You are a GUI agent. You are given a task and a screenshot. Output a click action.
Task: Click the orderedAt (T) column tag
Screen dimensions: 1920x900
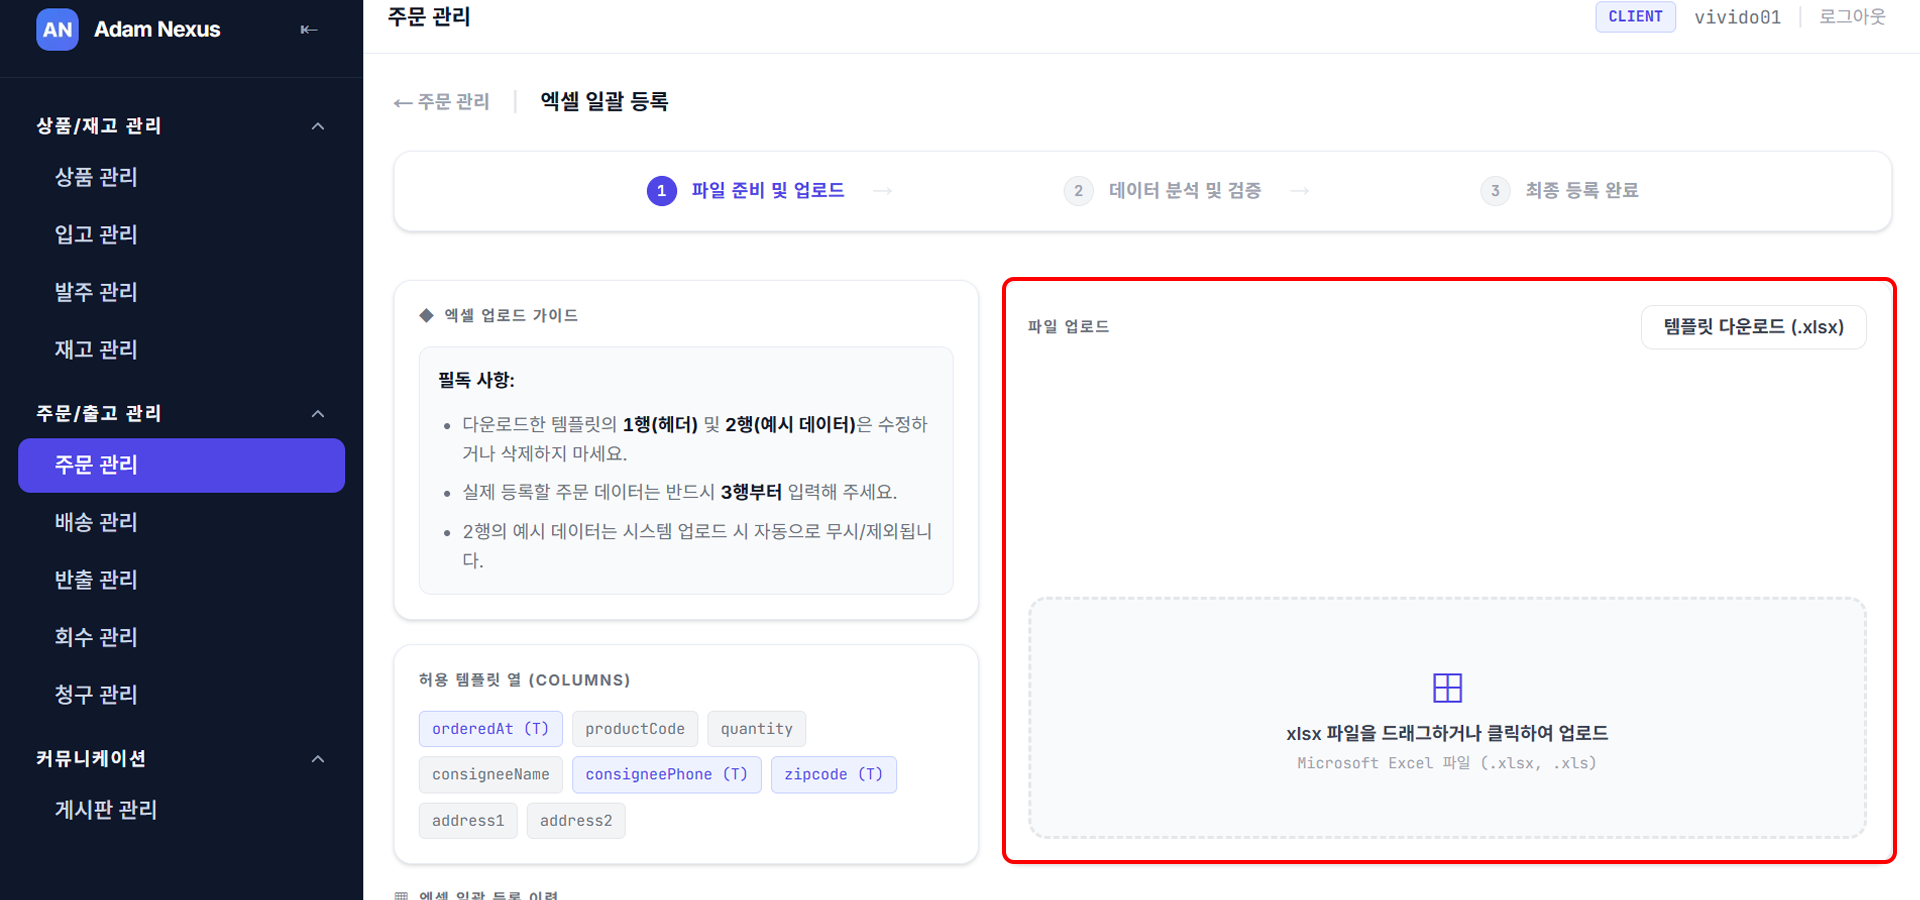click(490, 729)
